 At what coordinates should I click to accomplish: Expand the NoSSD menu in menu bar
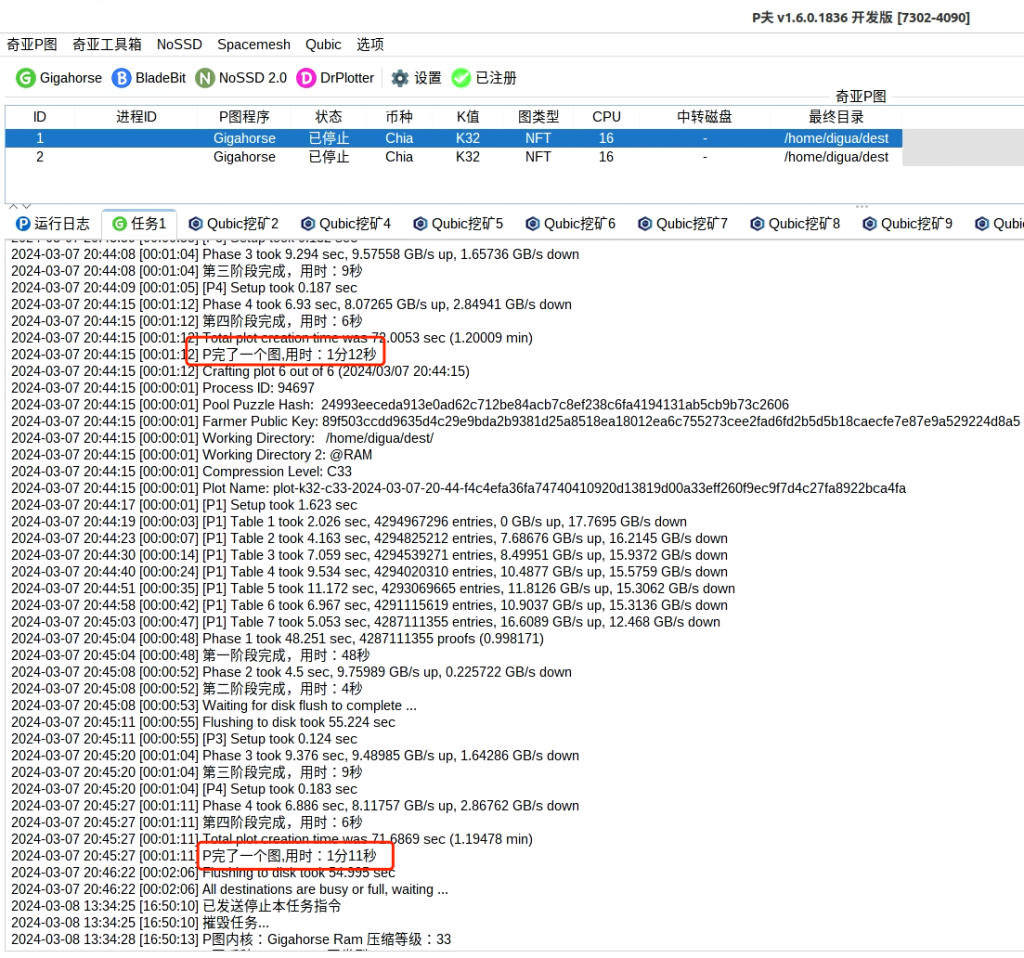tap(179, 44)
